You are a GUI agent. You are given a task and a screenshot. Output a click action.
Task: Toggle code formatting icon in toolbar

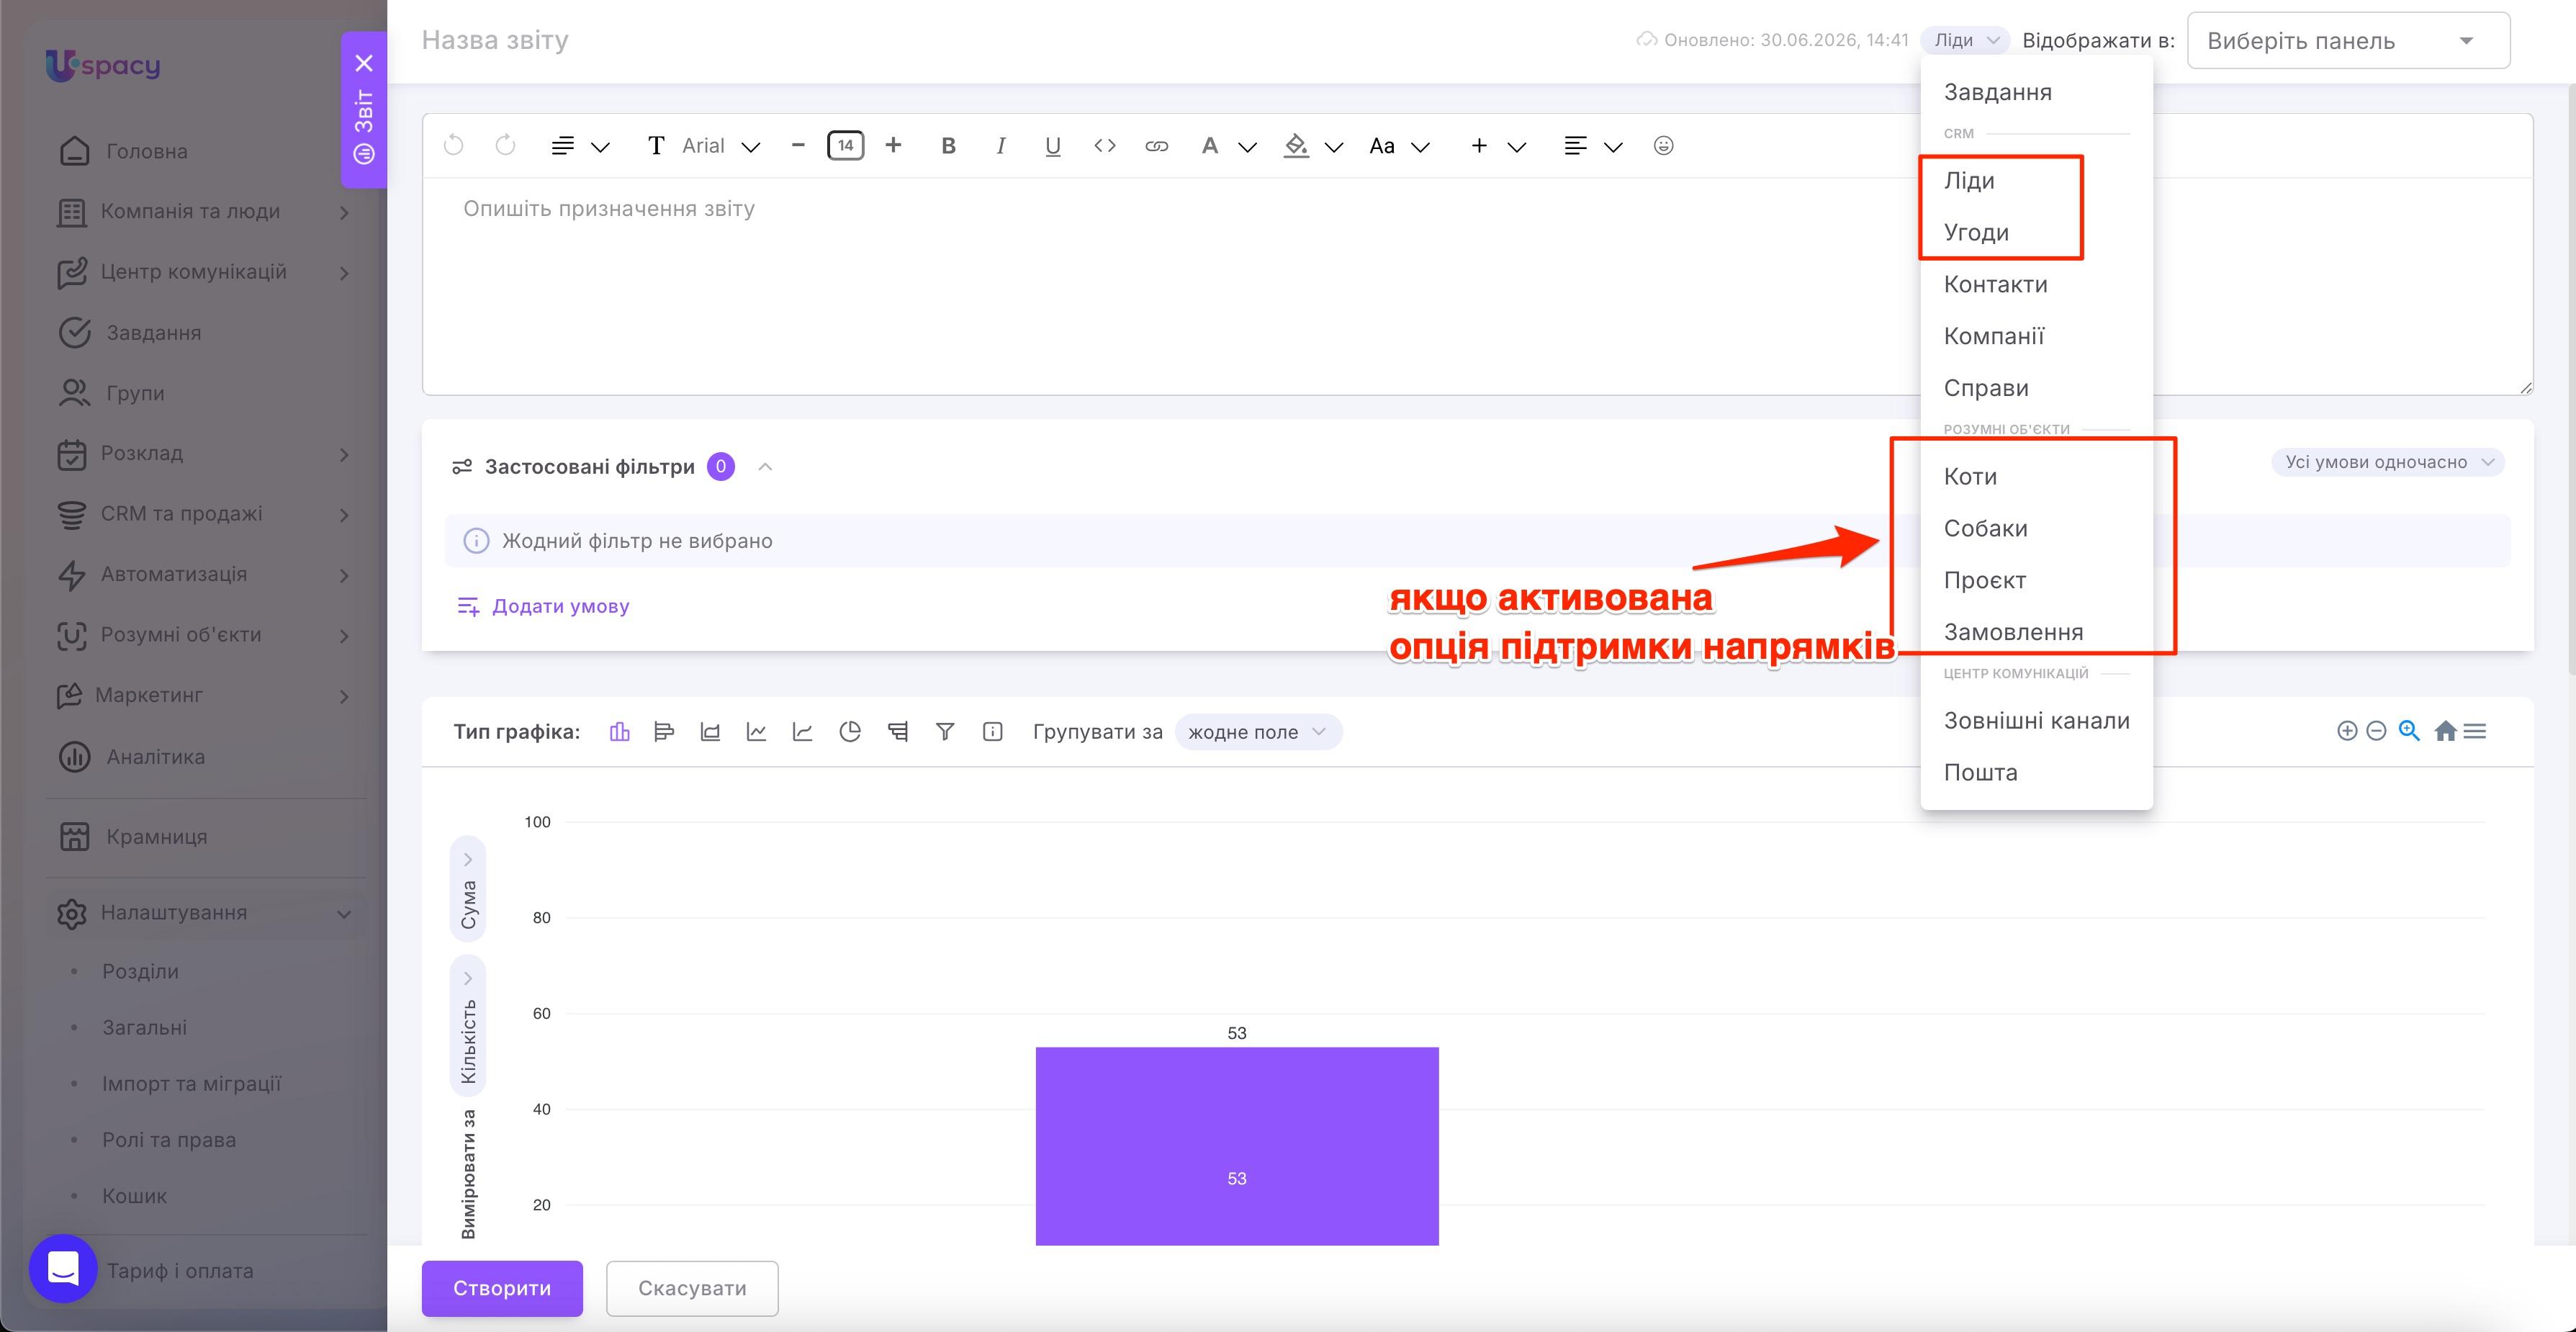1104,146
